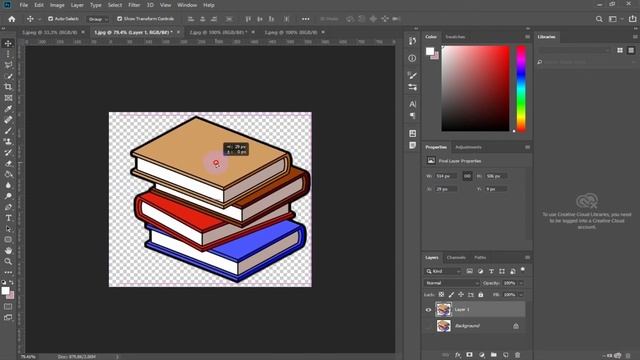Open the layer Kind filter dropdown

443,271
